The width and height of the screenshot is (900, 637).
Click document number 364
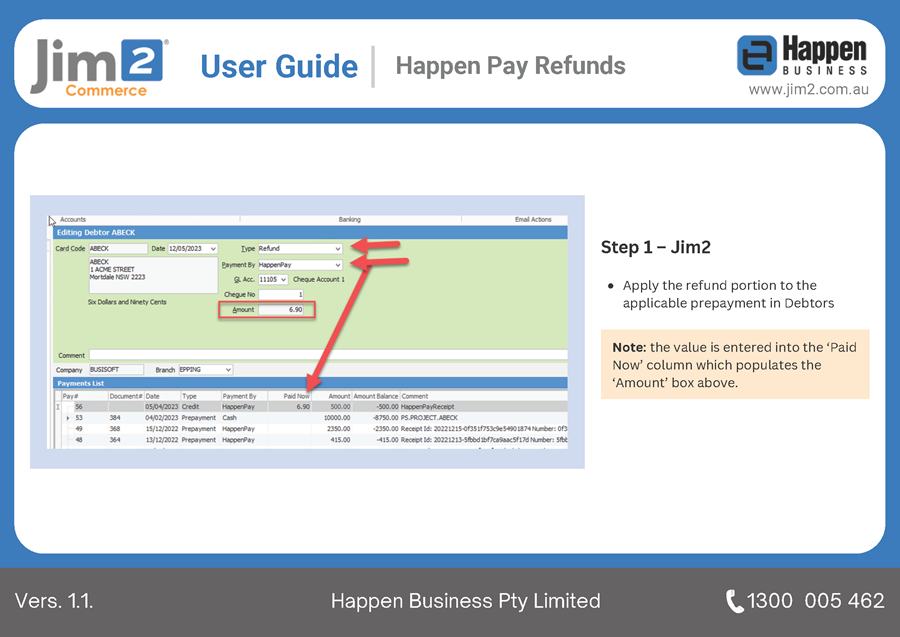click(x=115, y=440)
